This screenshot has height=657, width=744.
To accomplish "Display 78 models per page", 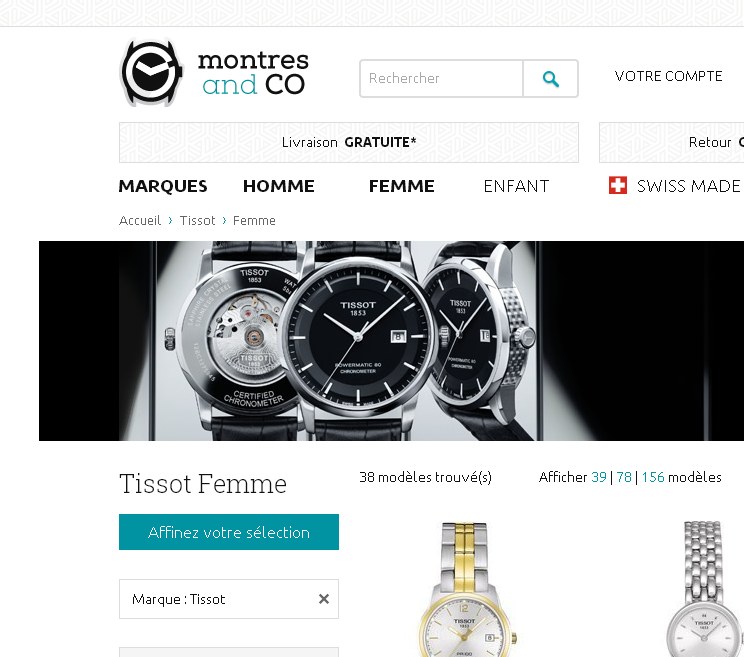I will point(624,477).
